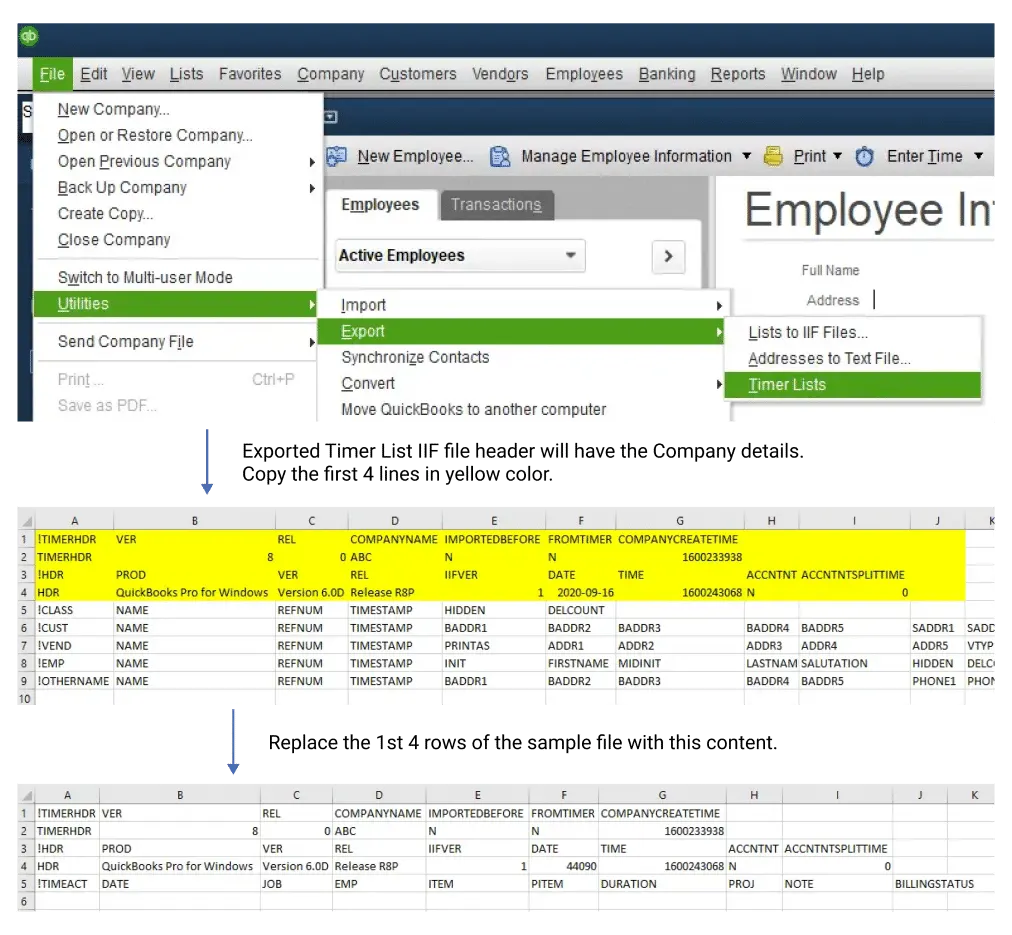1012x935 pixels.
Task: Open the Banking menu
Action: 667,74
